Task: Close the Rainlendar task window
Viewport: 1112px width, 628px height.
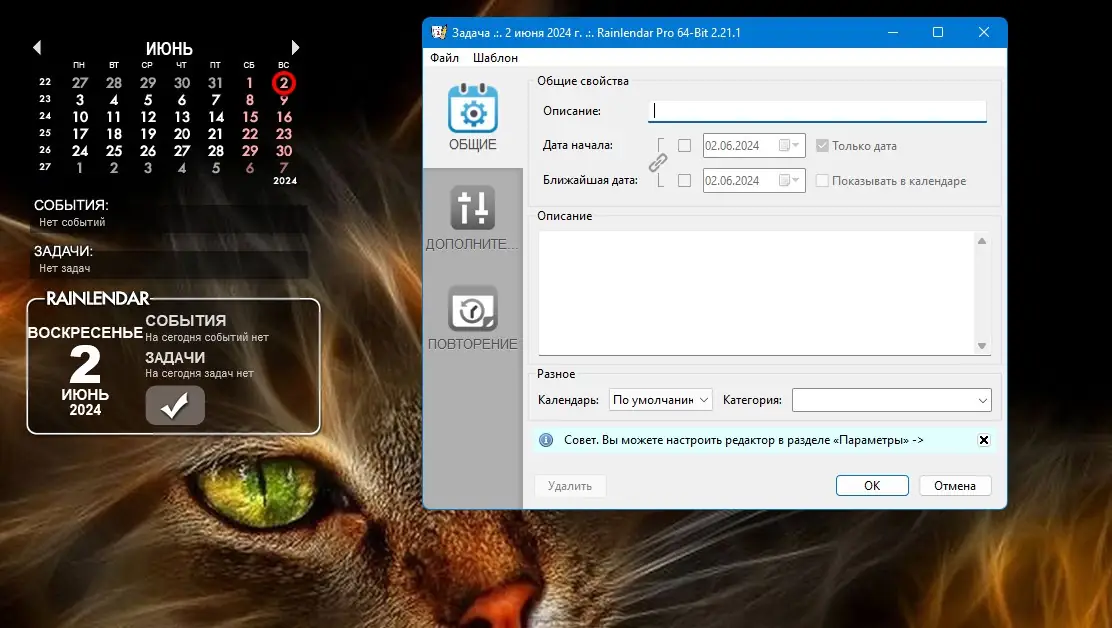Action: 984,33
